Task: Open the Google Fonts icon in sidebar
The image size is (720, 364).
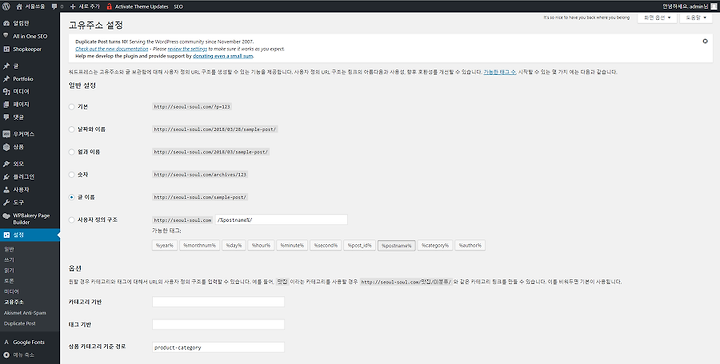Action: pyautogui.click(x=6, y=342)
